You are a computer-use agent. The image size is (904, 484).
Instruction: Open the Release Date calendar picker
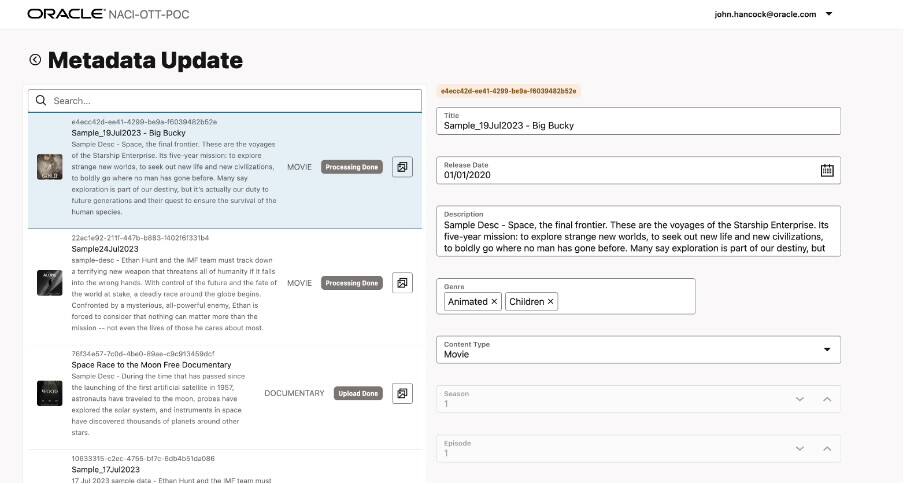click(x=827, y=170)
